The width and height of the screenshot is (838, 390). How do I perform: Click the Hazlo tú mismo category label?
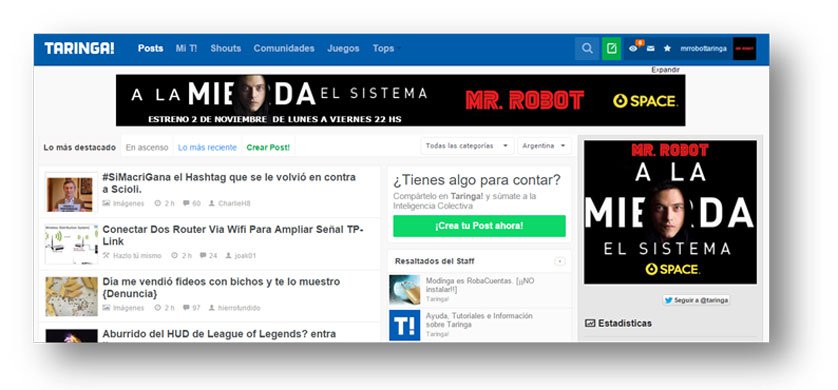(137, 256)
